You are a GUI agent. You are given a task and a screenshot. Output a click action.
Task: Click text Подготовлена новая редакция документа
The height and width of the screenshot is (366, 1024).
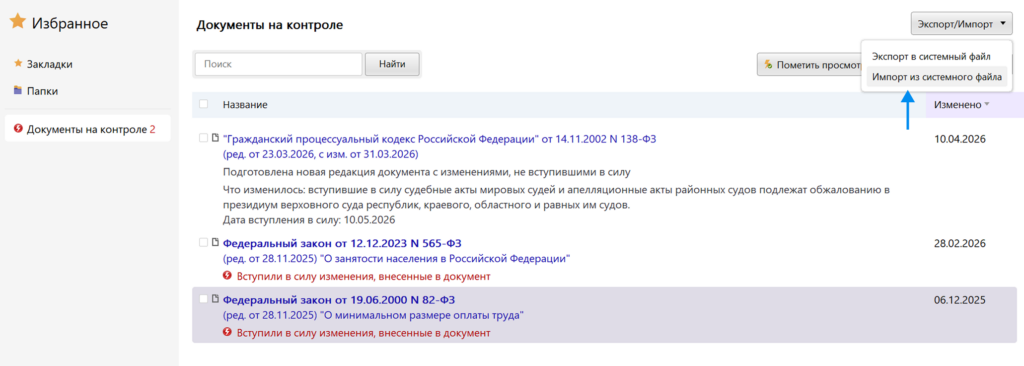[425, 173]
